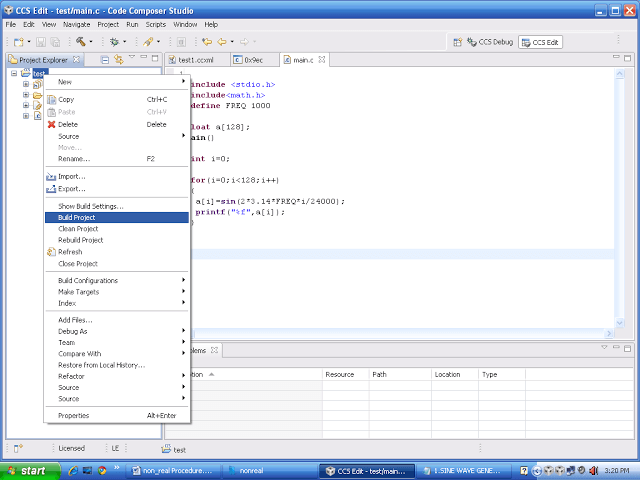Choose Import... from context menu
Image resolution: width=640 pixels, height=480 pixels.
pyautogui.click(x=117, y=177)
